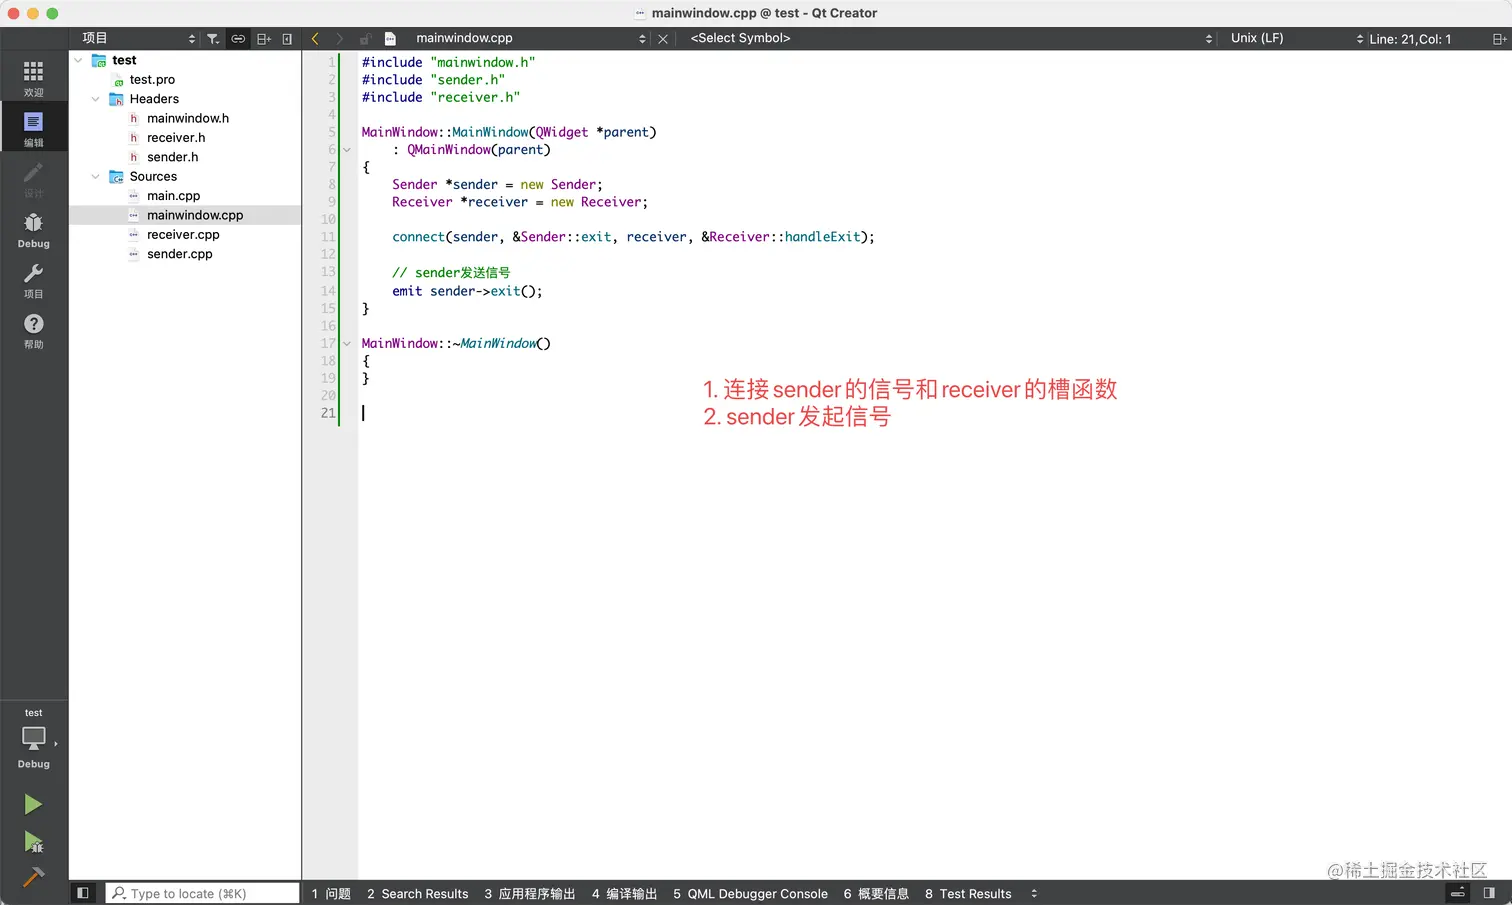Fold the destructor at line 17
The height and width of the screenshot is (905, 1512).
click(347, 343)
